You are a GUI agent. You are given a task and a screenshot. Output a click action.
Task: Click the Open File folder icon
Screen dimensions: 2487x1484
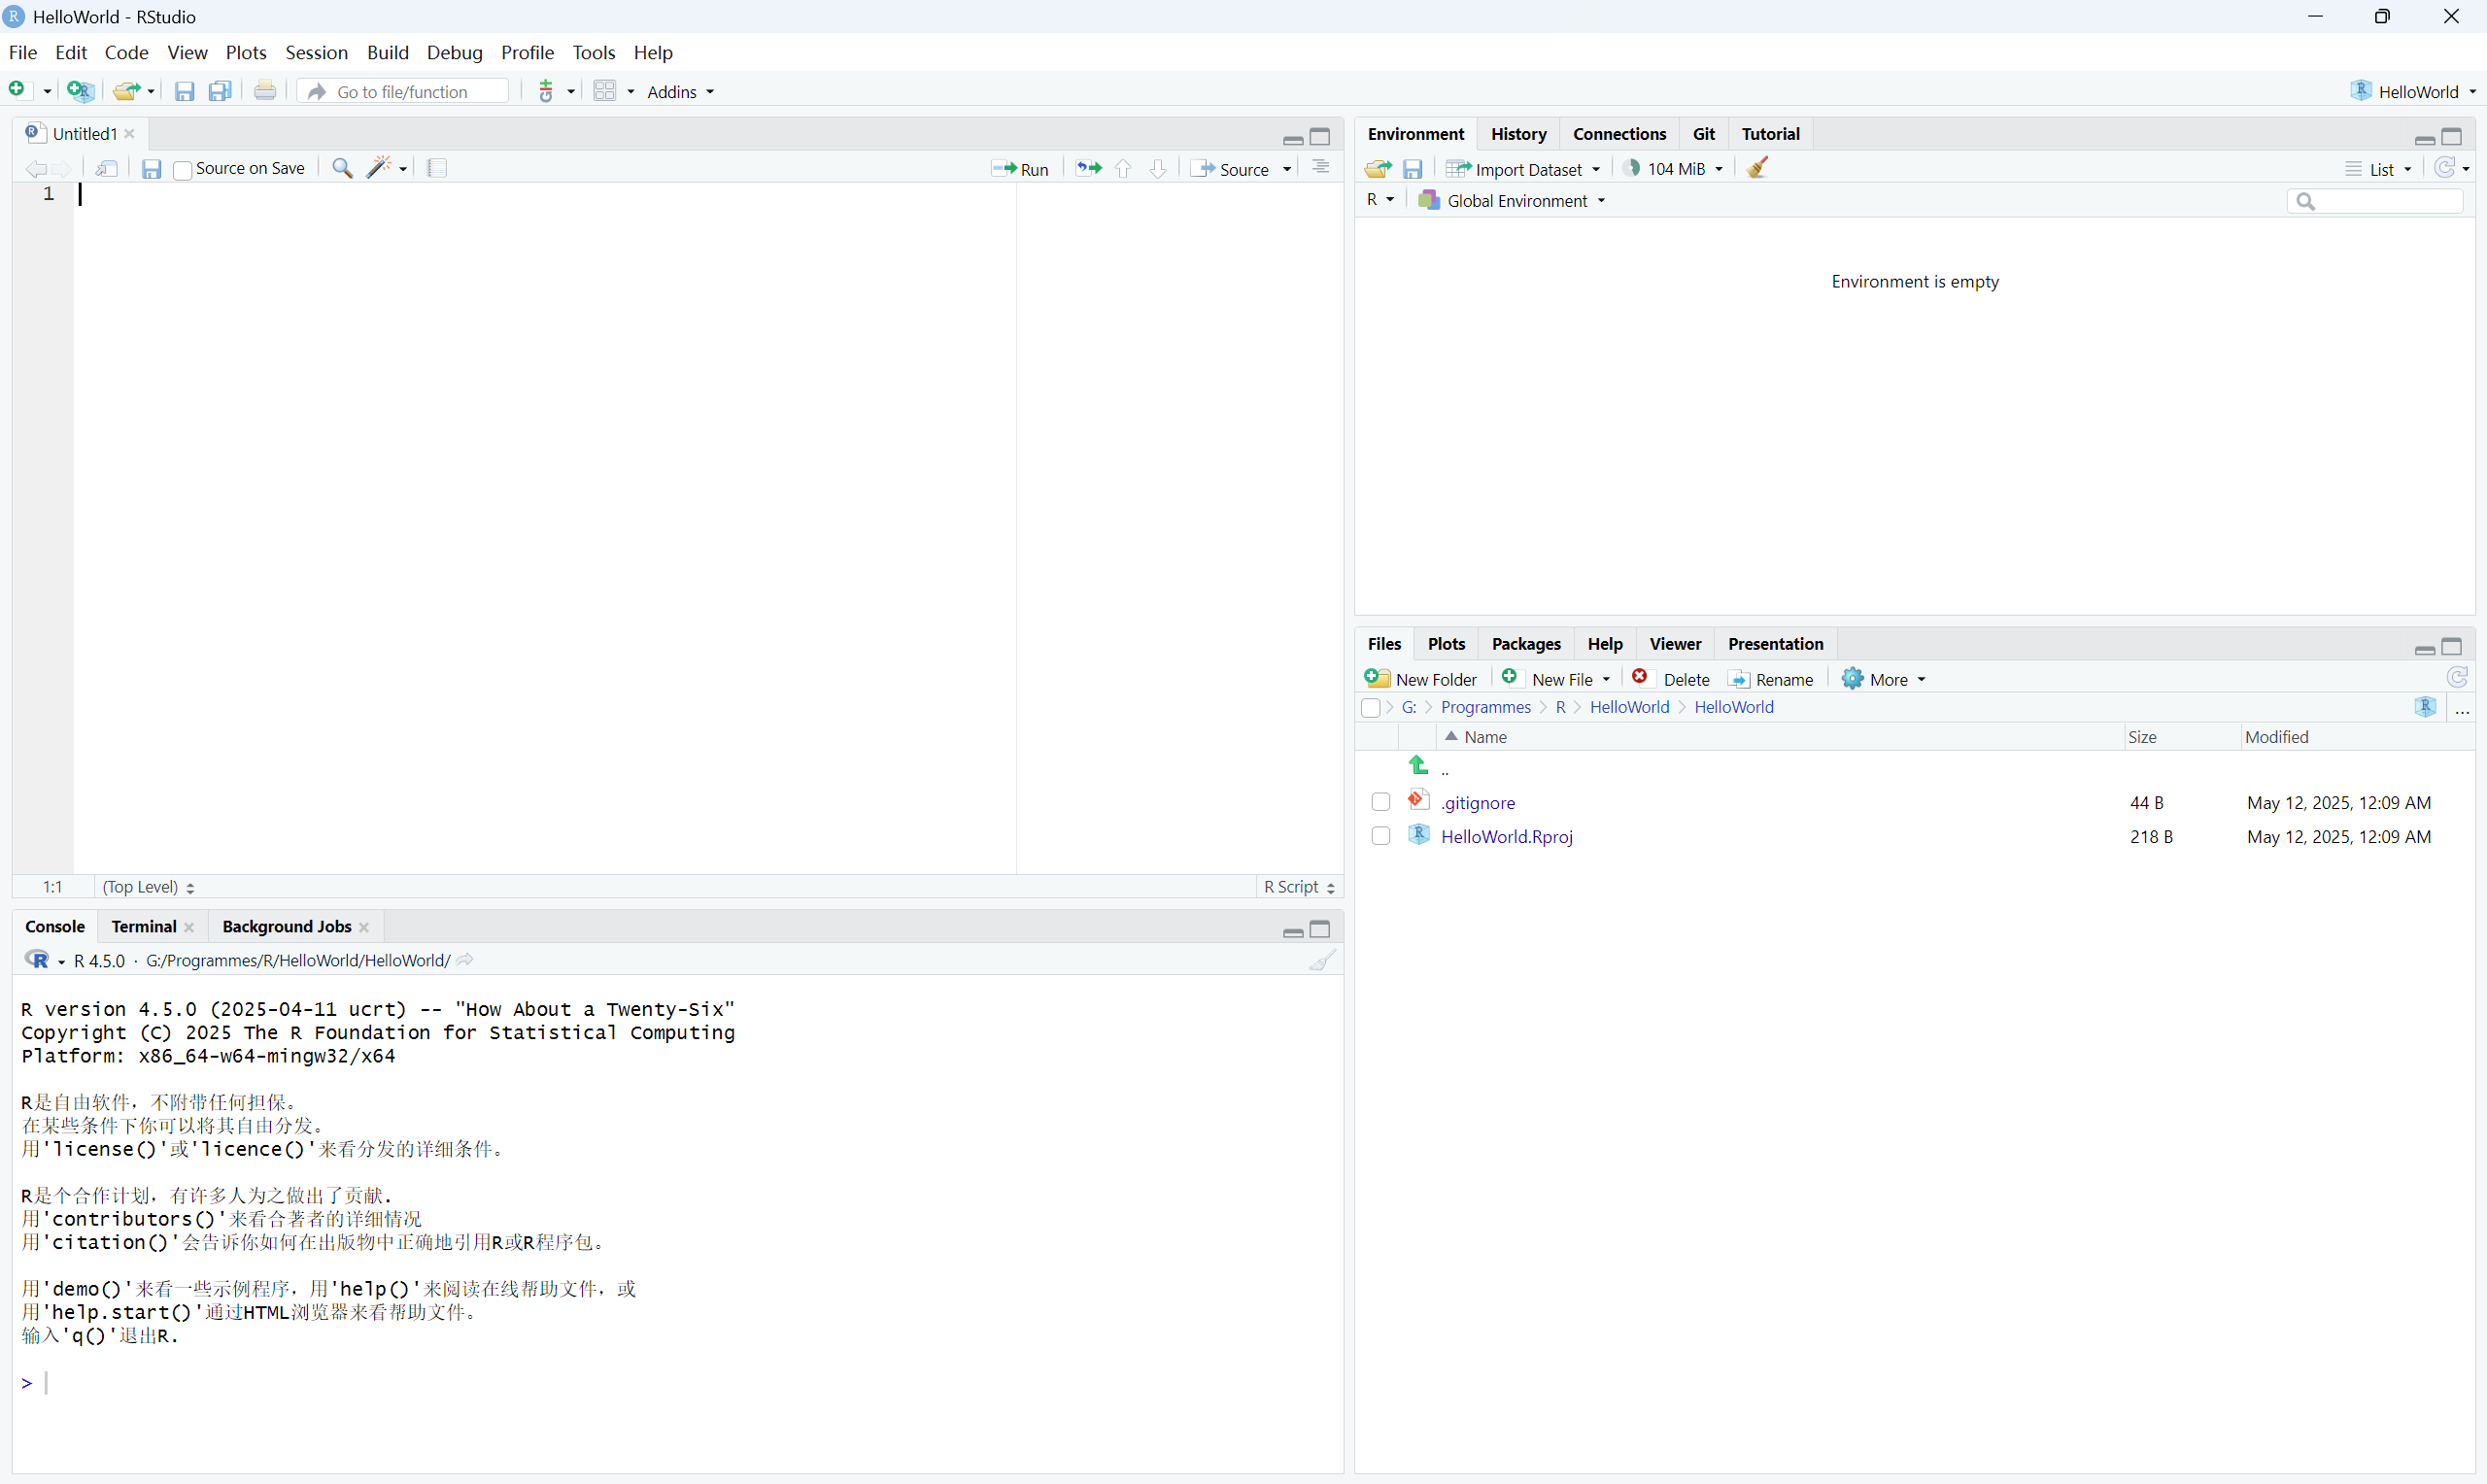click(x=126, y=91)
